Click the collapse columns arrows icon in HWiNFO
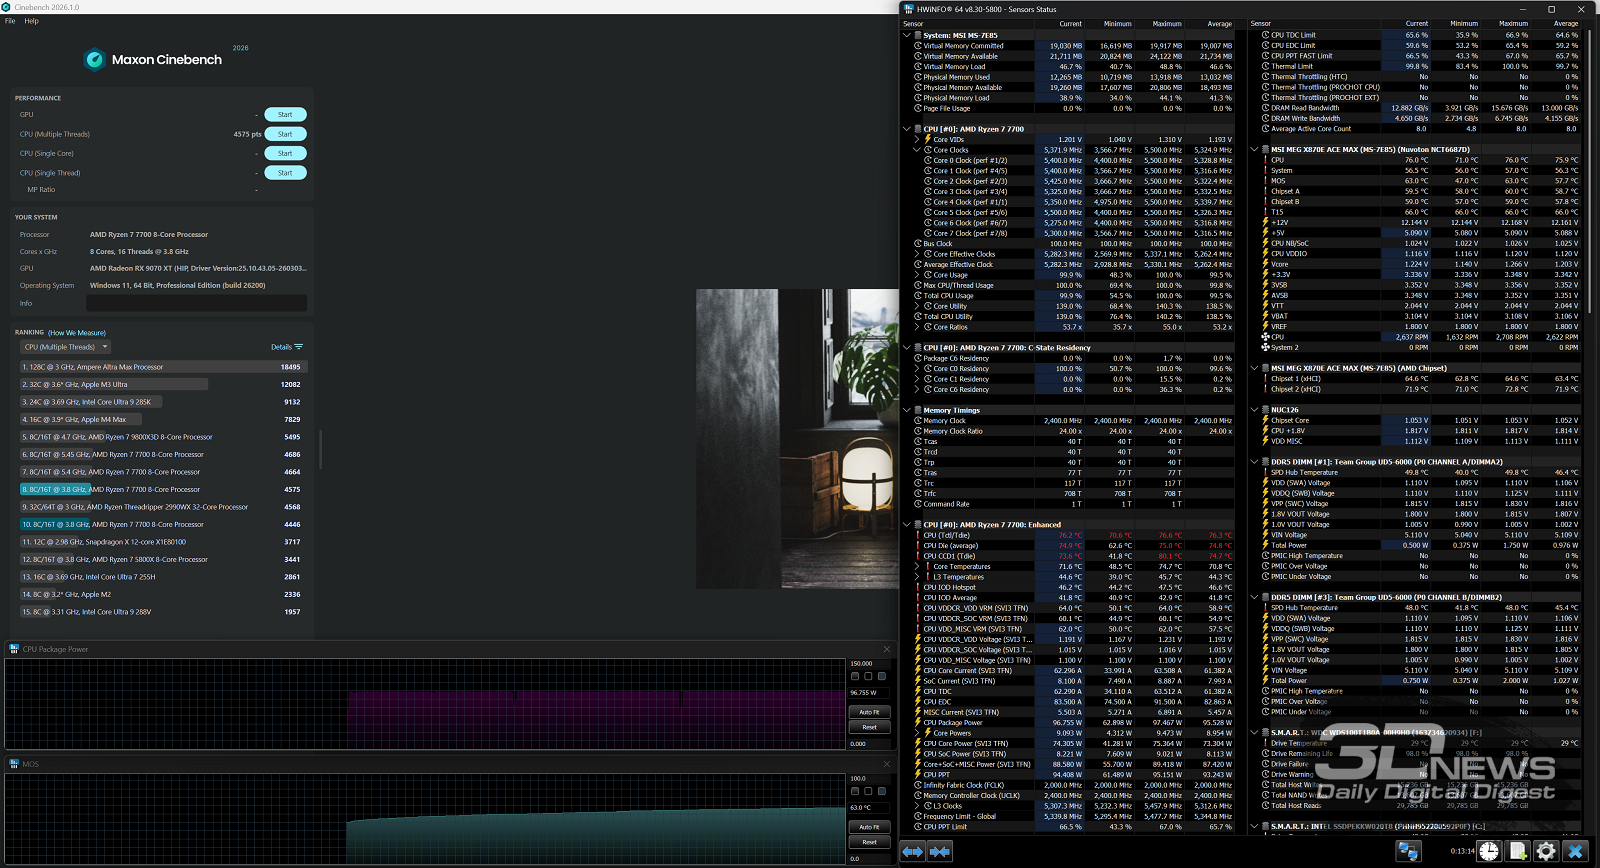 pos(940,851)
